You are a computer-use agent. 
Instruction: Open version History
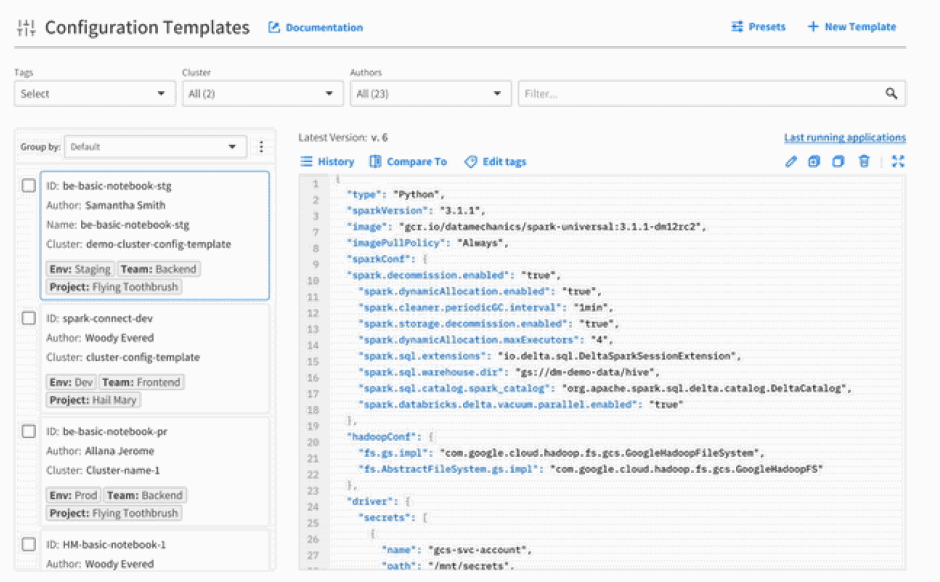(x=327, y=162)
